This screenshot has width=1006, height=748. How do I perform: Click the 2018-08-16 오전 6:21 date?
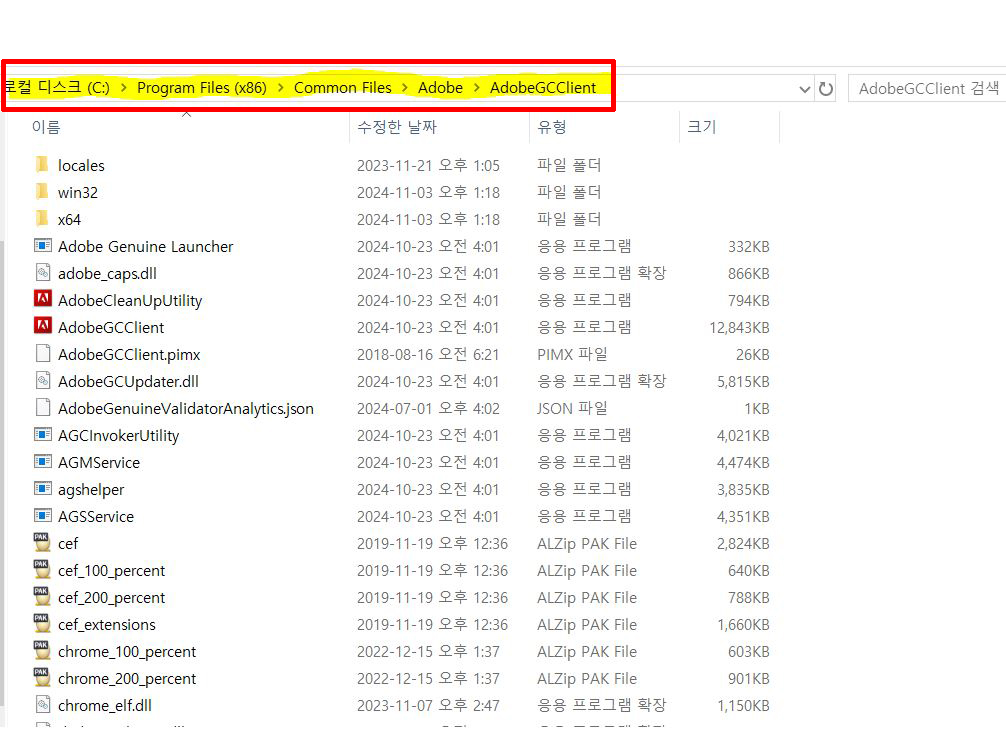pos(428,355)
